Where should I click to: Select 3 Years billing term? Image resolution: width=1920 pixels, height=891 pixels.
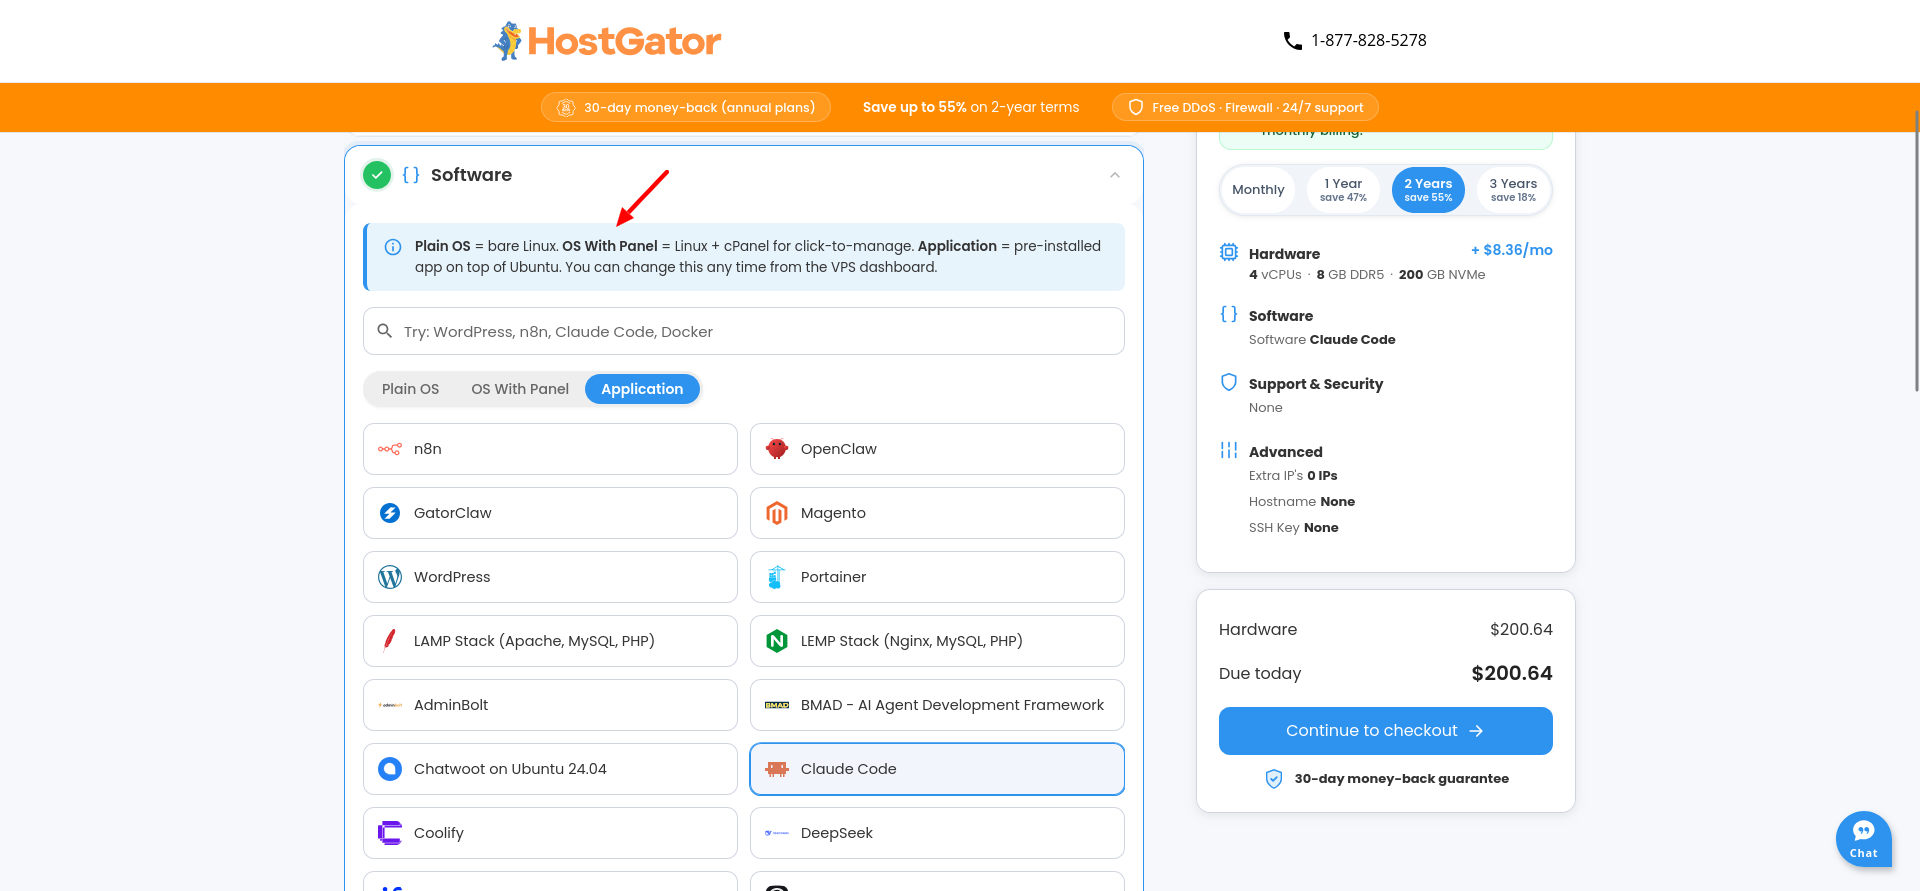tap(1513, 190)
